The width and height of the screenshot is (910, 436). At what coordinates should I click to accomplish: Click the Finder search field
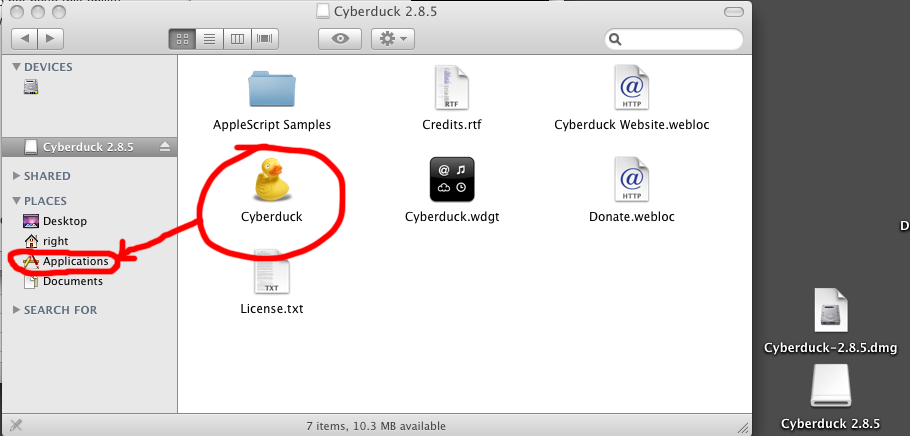tap(673, 39)
